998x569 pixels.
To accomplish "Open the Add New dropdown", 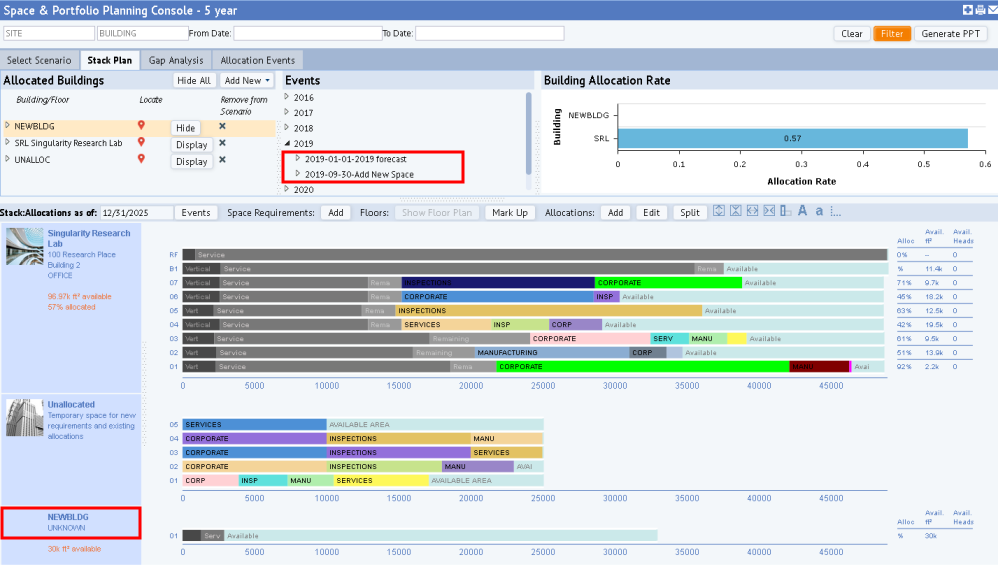I will pyautogui.click(x=247, y=80).
